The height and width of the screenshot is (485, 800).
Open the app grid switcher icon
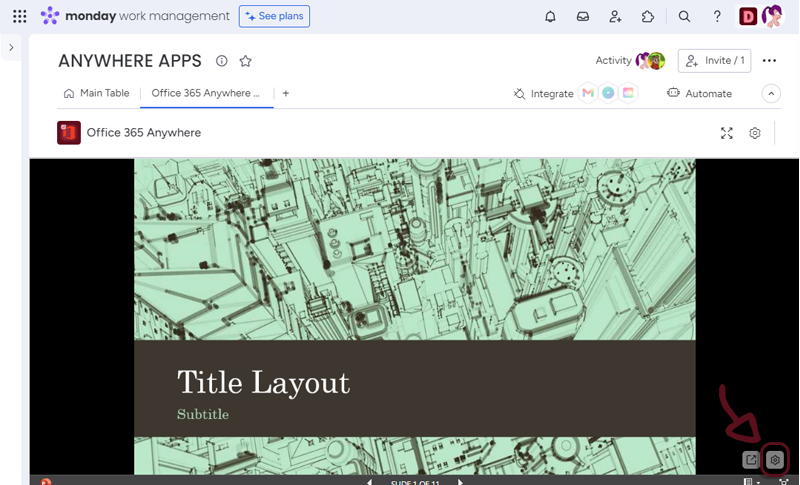tap(20, 16)
